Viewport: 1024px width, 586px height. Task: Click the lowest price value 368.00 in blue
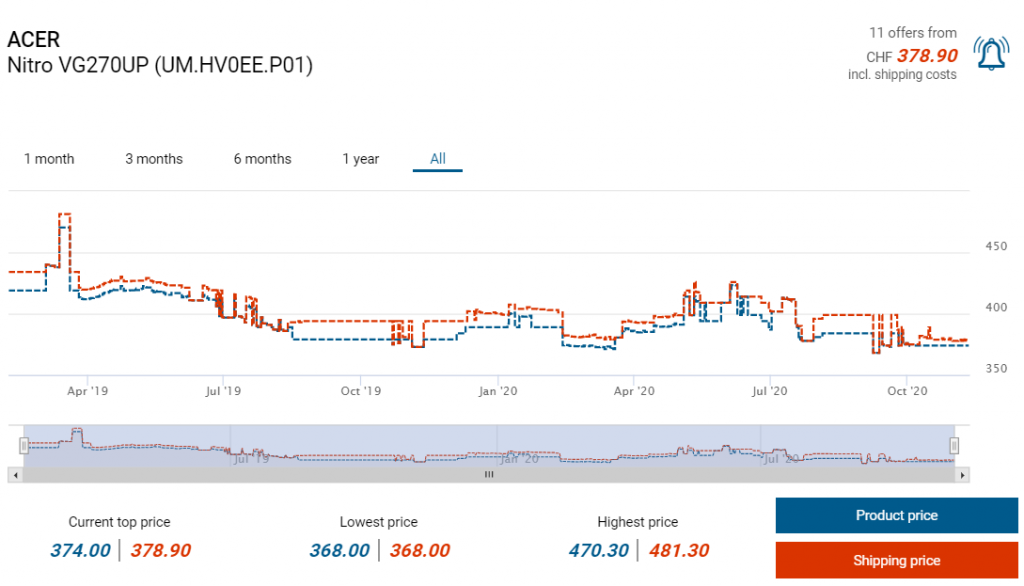click(x=339, y=551)
